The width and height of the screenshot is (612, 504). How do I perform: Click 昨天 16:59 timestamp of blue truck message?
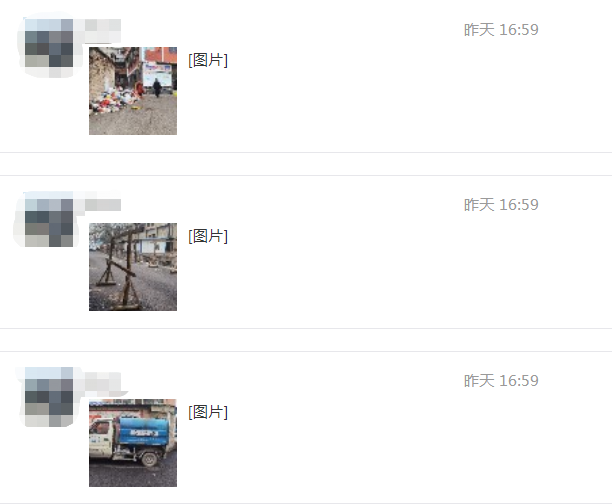tap(501, 381)
